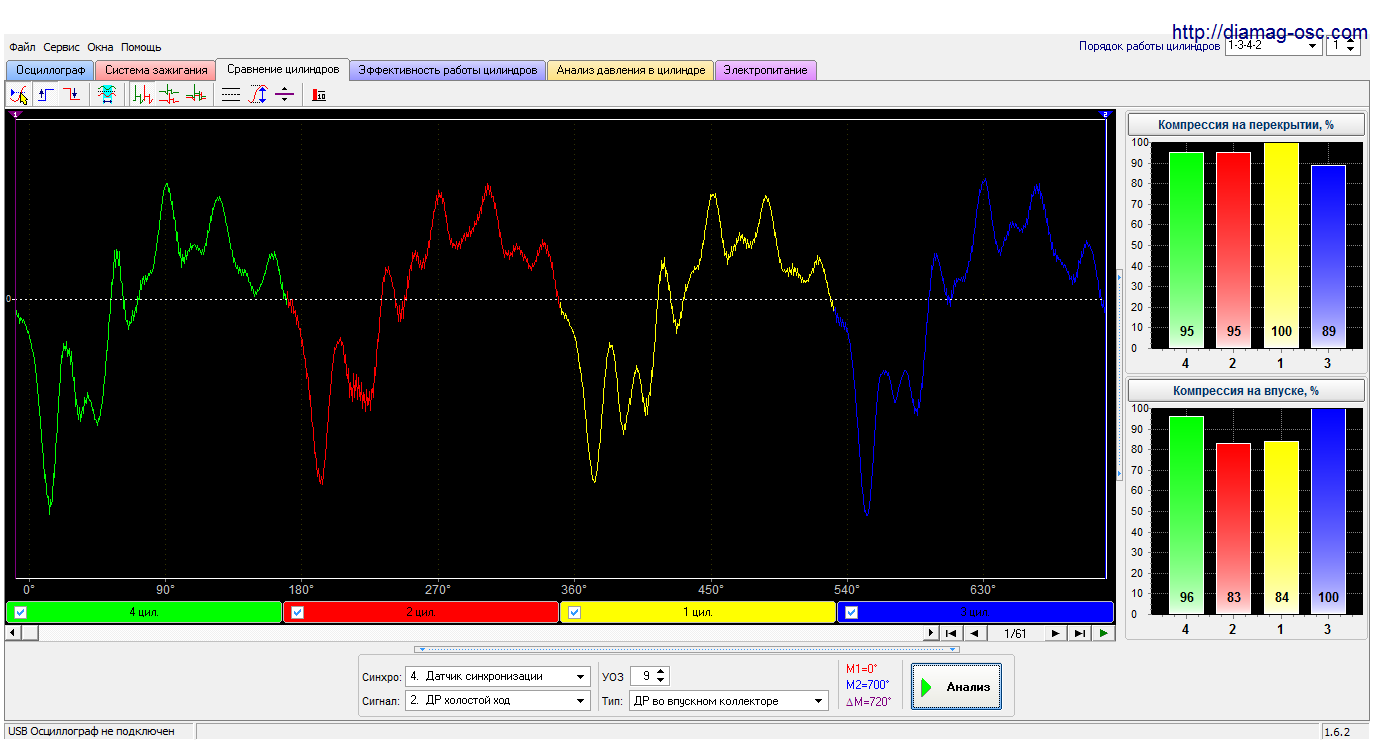Click the blue rising-edge trigger icon
The height and width of the screenshot is (744, 1382).
coord(45,95)
